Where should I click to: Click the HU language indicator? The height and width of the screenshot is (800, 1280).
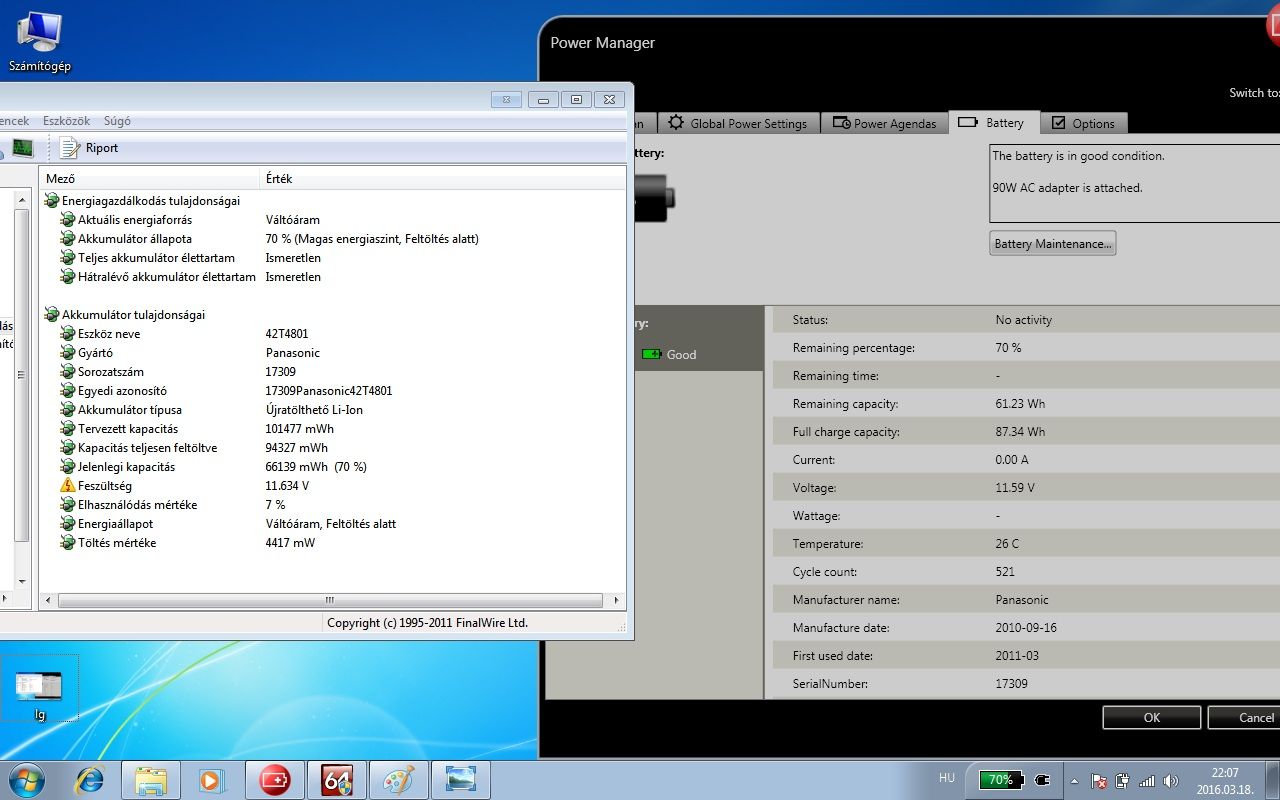pyautogui.click(x=947, y=778)
